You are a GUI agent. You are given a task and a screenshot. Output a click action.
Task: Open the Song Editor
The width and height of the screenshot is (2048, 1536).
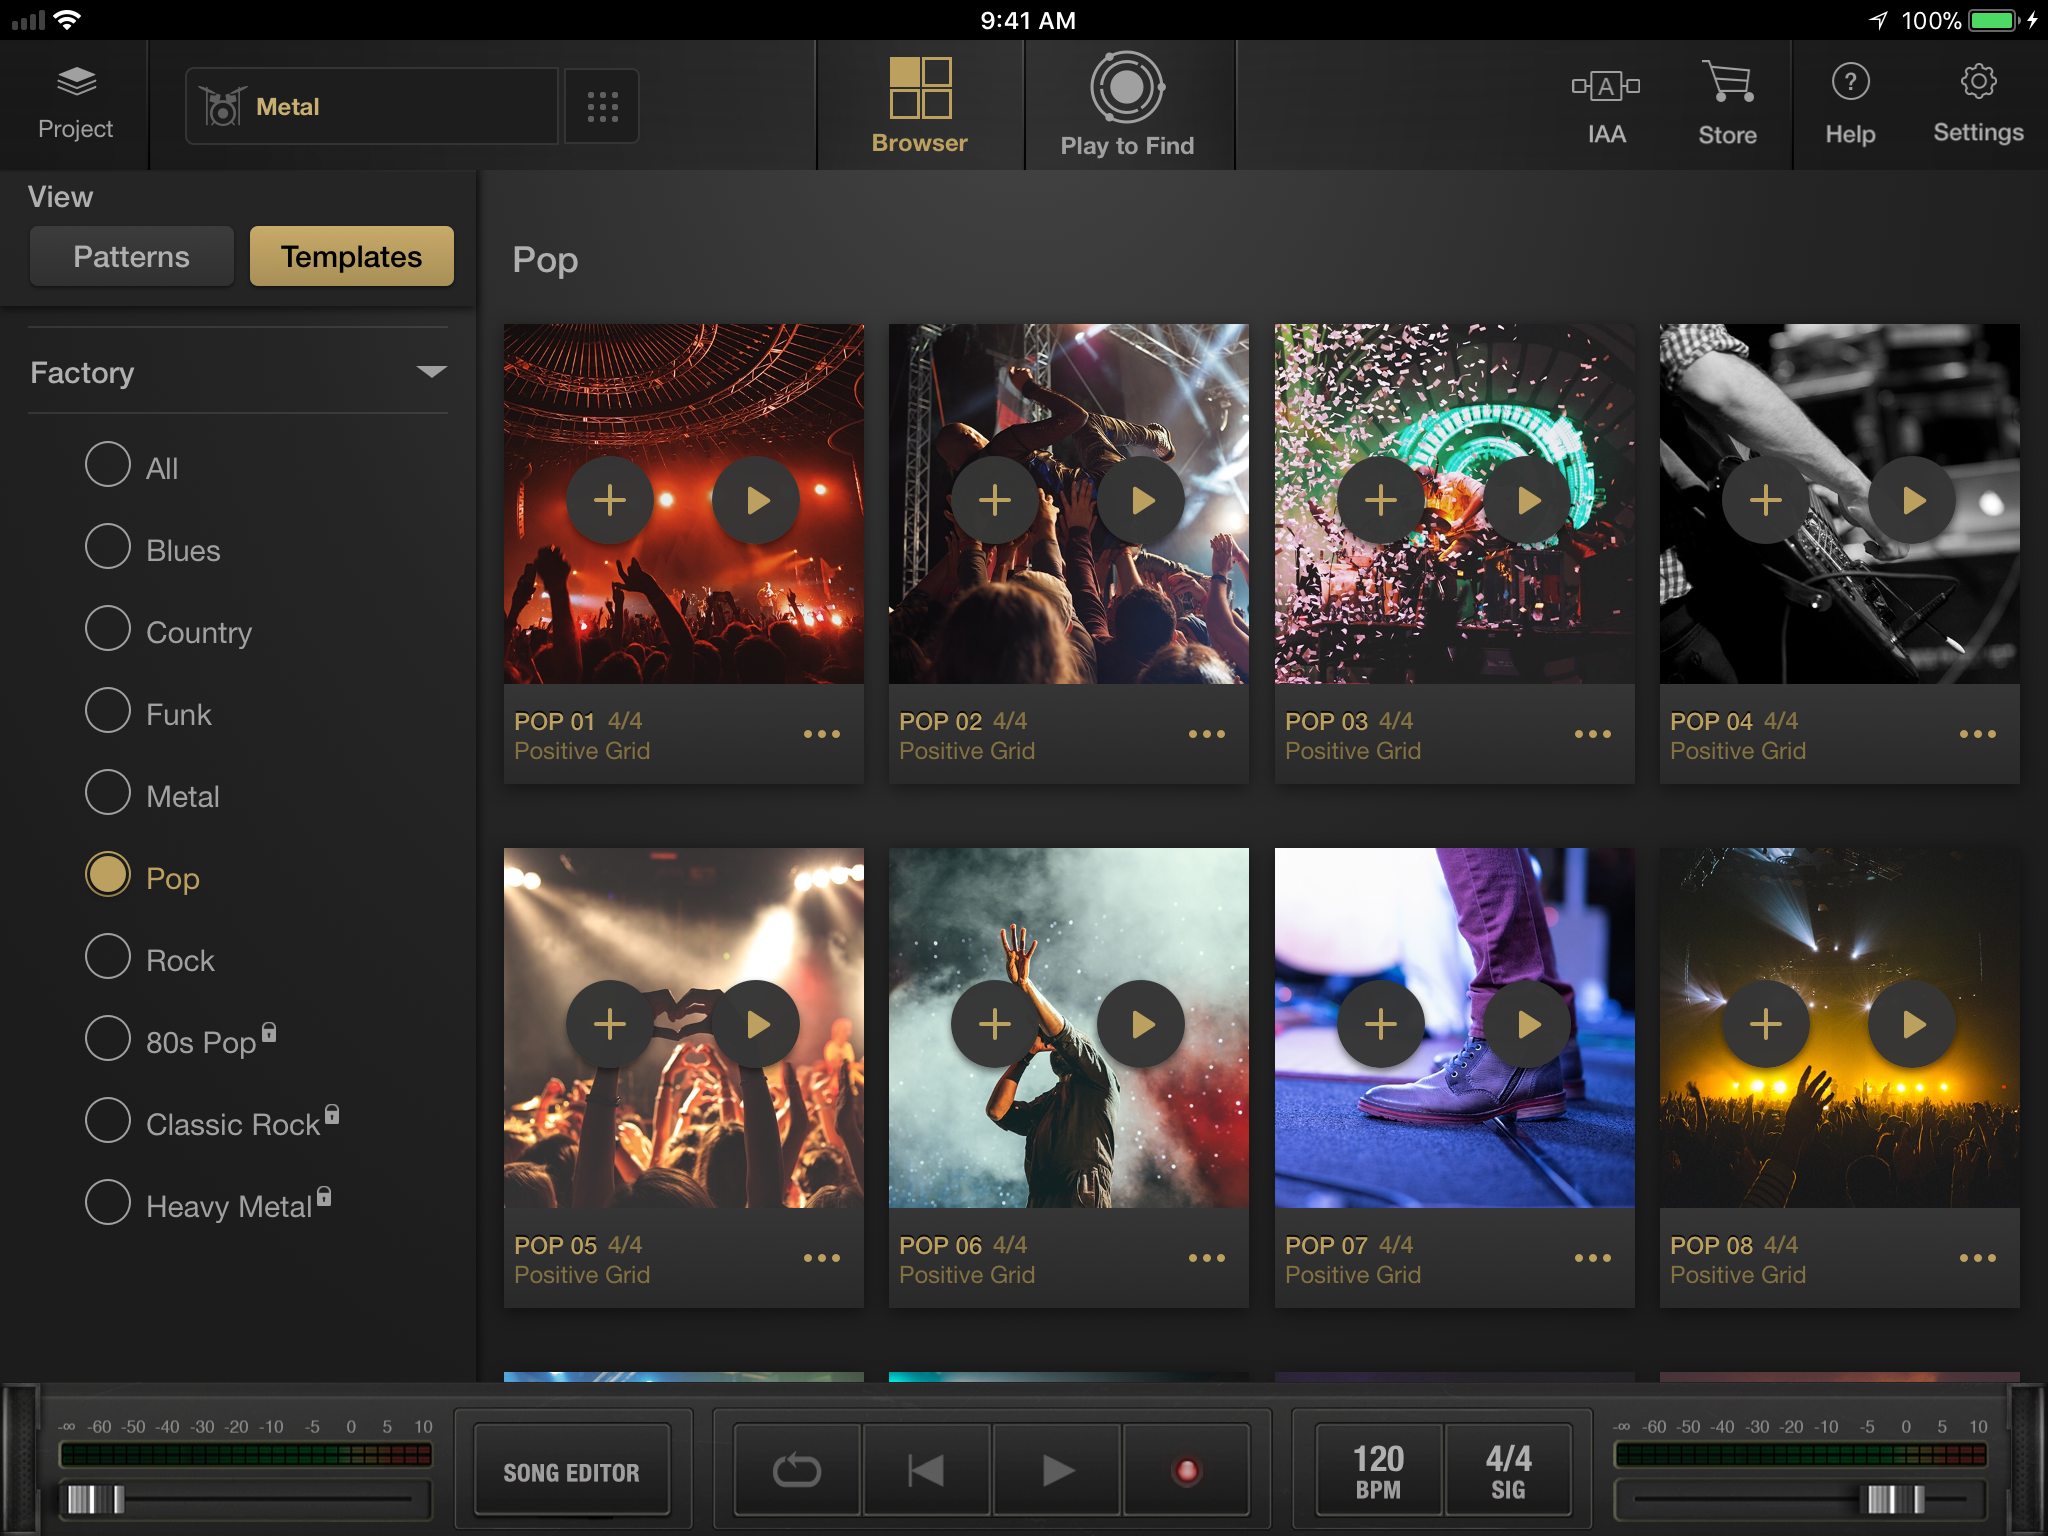[571, 1472]
